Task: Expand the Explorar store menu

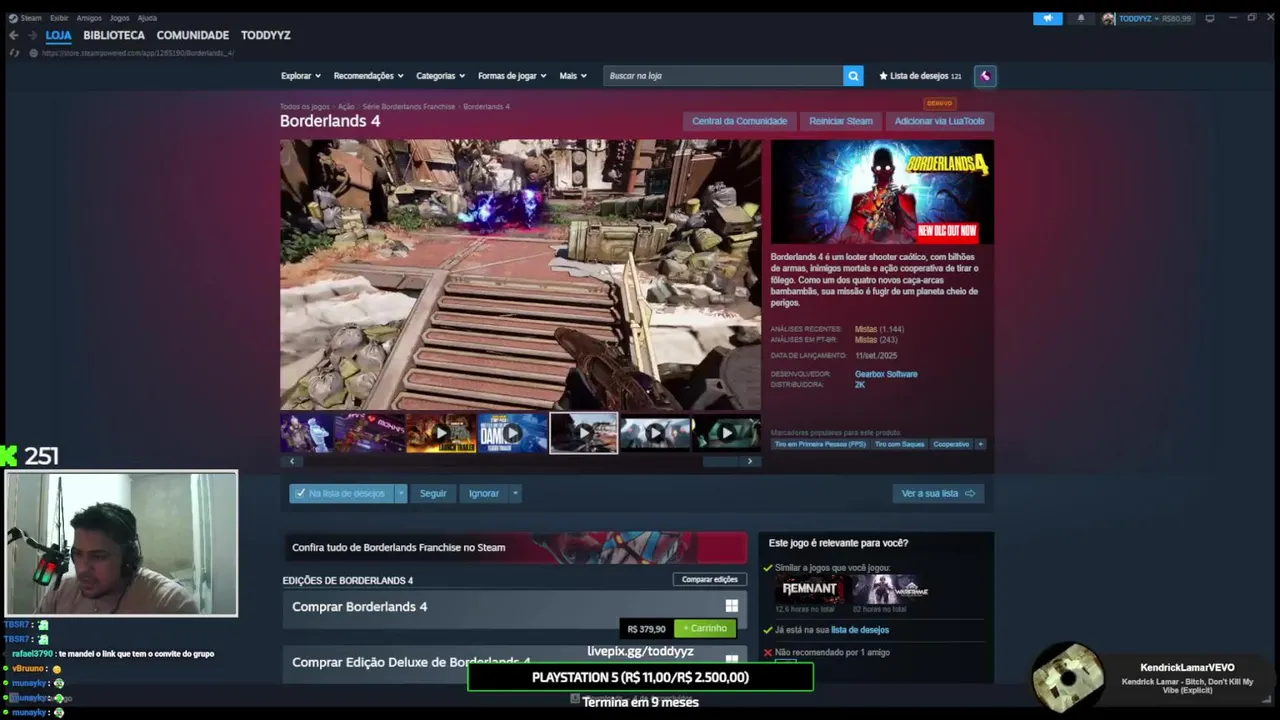Action: pyautogui.click(x=301, y=76)
